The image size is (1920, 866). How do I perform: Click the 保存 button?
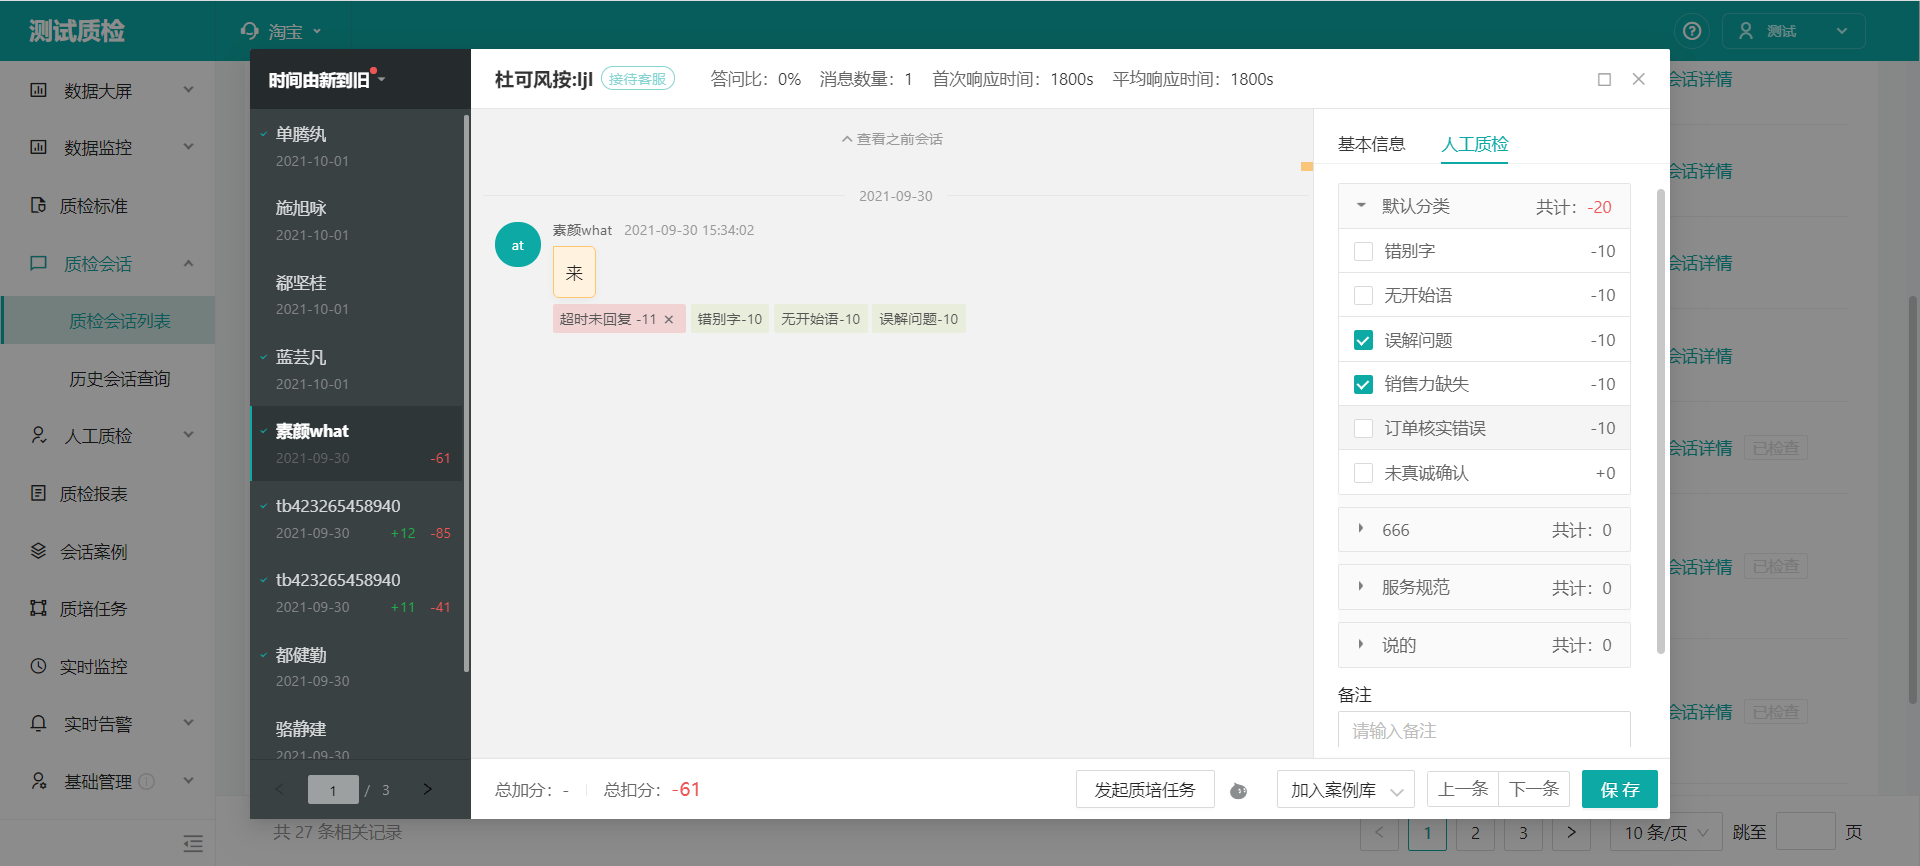[x=1619, y=789]
